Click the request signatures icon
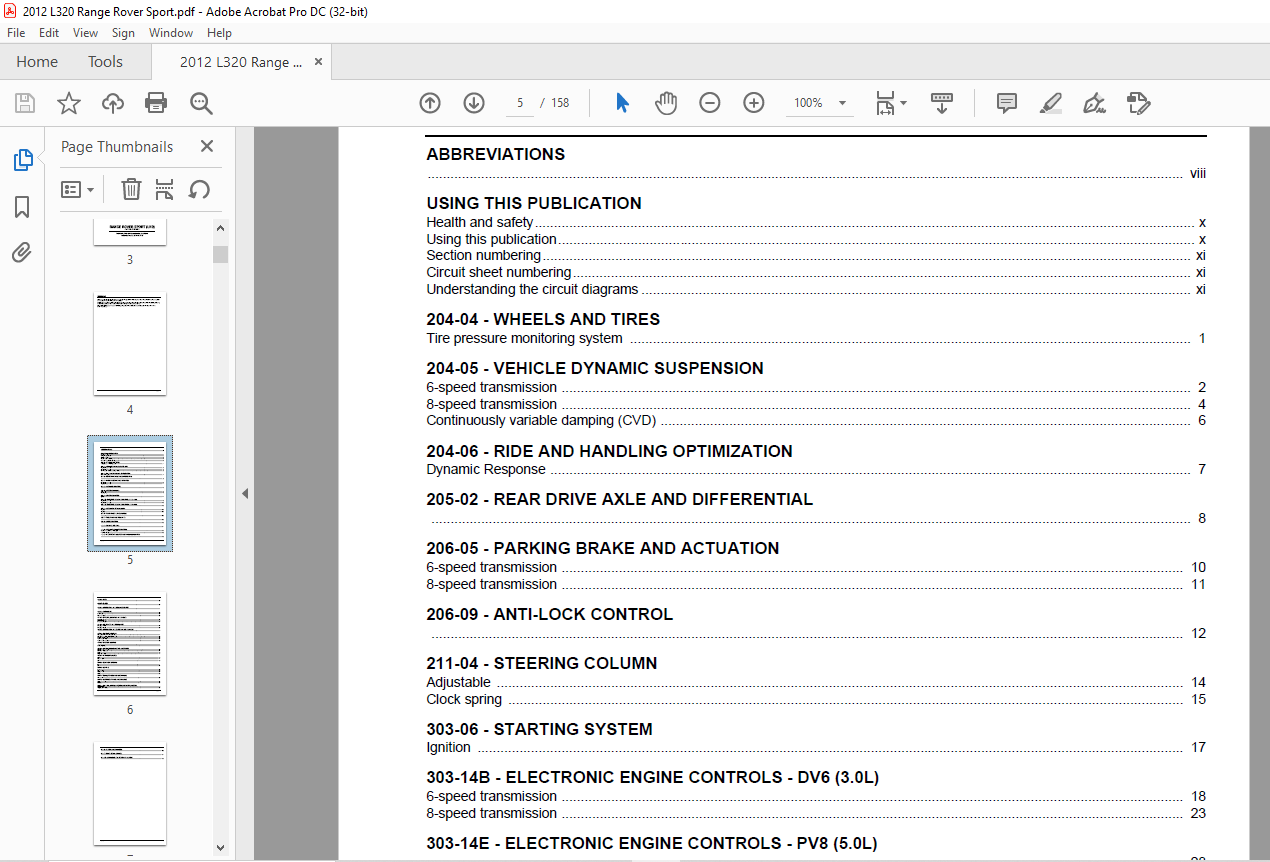 1138,103
